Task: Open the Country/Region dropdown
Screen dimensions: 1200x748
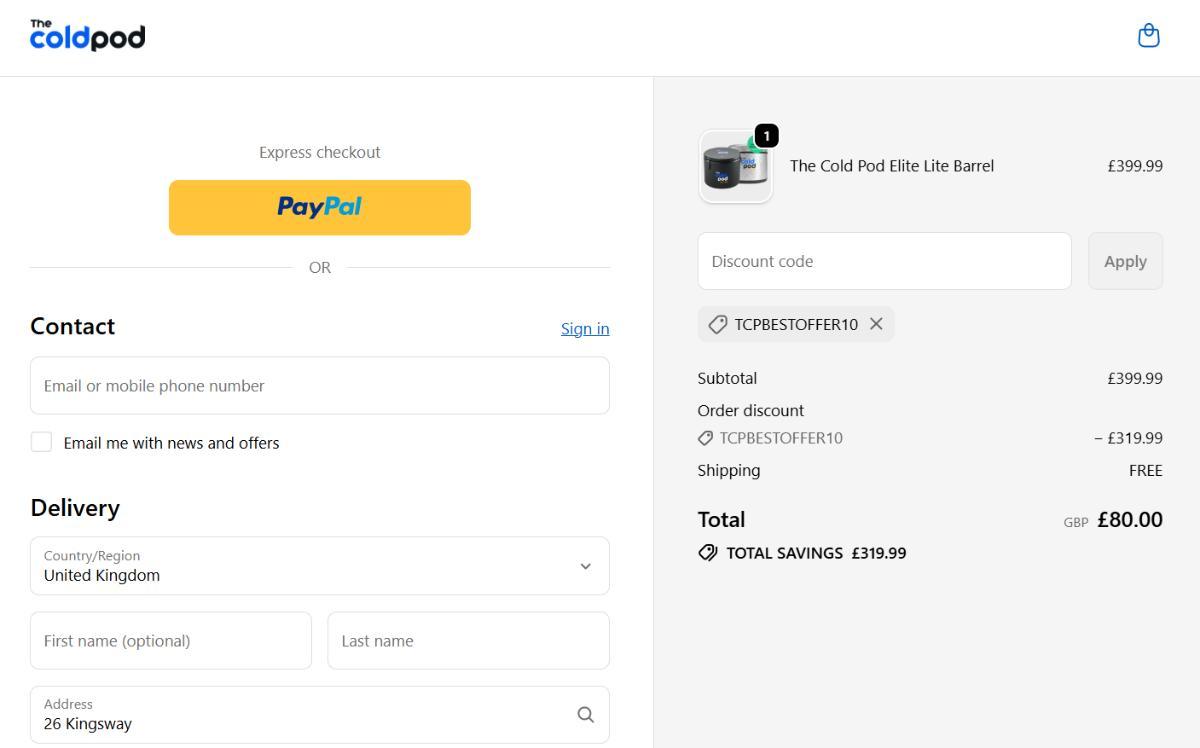Action: coord(320,566)
